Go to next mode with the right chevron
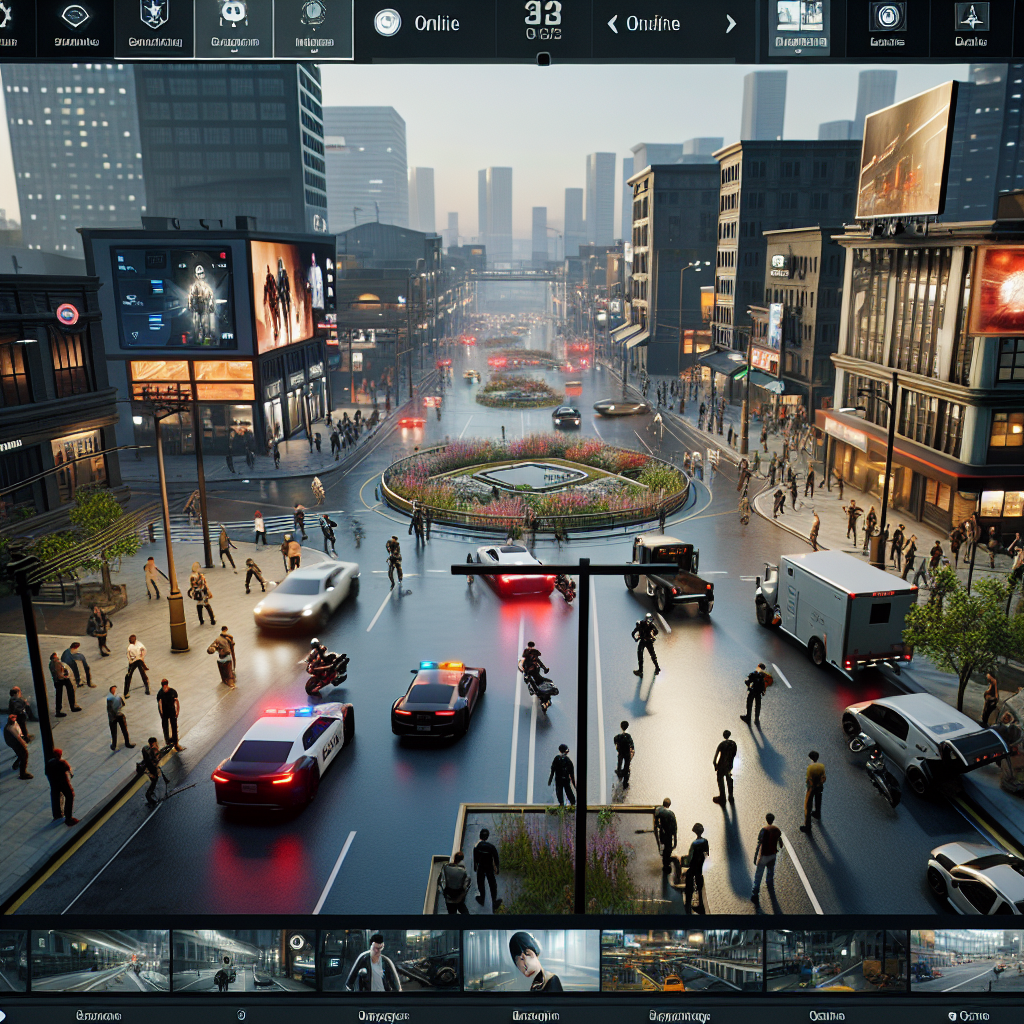The width and height of the screenshot is (1024, 1024). point(730,24)
